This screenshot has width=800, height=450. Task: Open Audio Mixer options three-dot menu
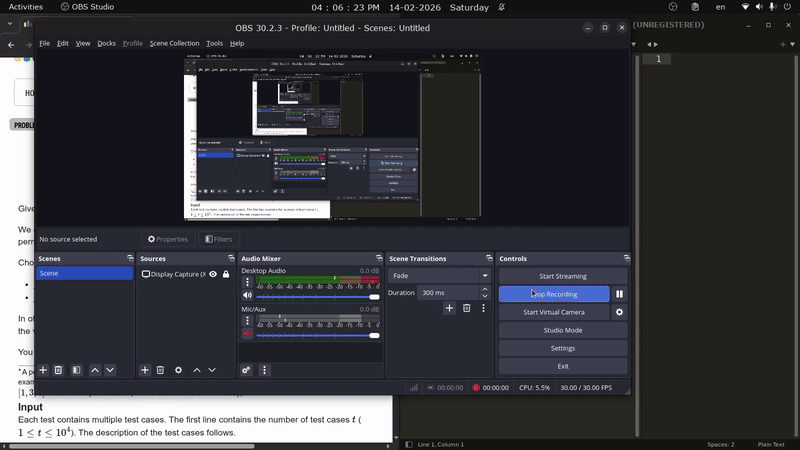[264, 370]
